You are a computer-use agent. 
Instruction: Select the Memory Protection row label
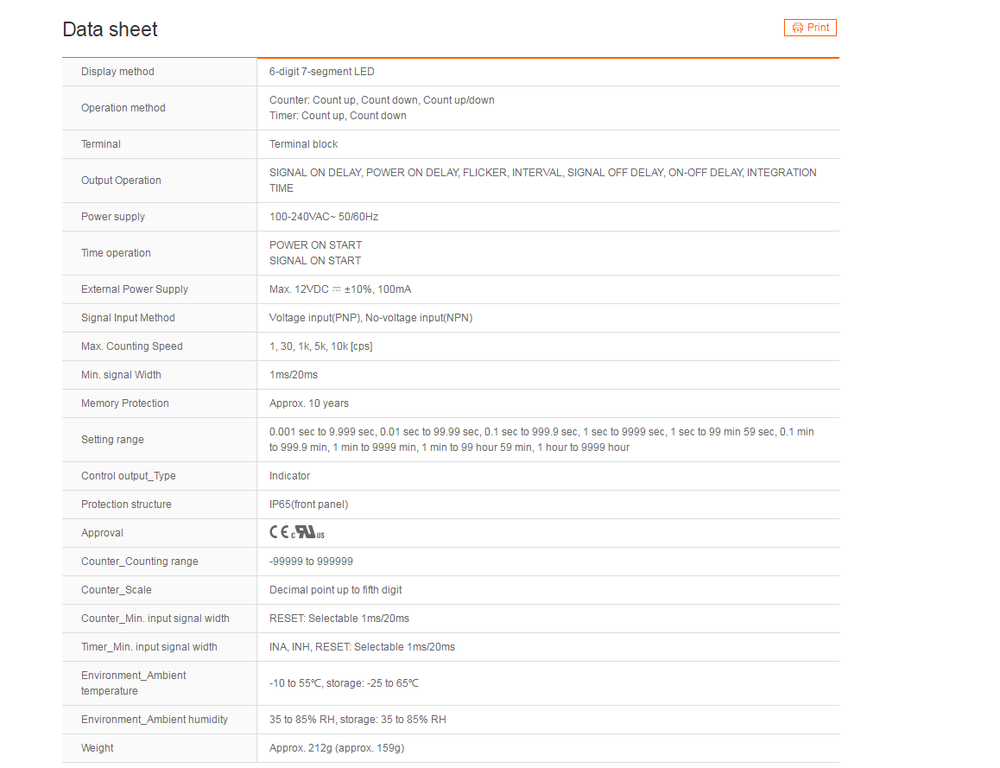[x=125, y=403]
